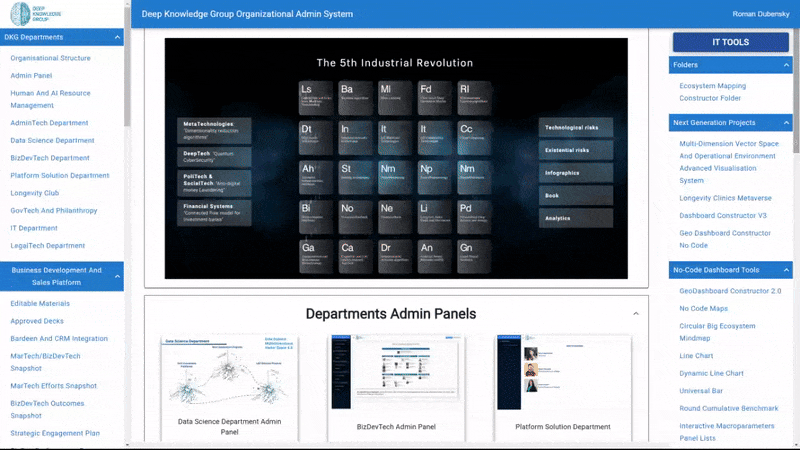
Task: Collapse Business Development And Sales Platform section
Action: point(117,277)
